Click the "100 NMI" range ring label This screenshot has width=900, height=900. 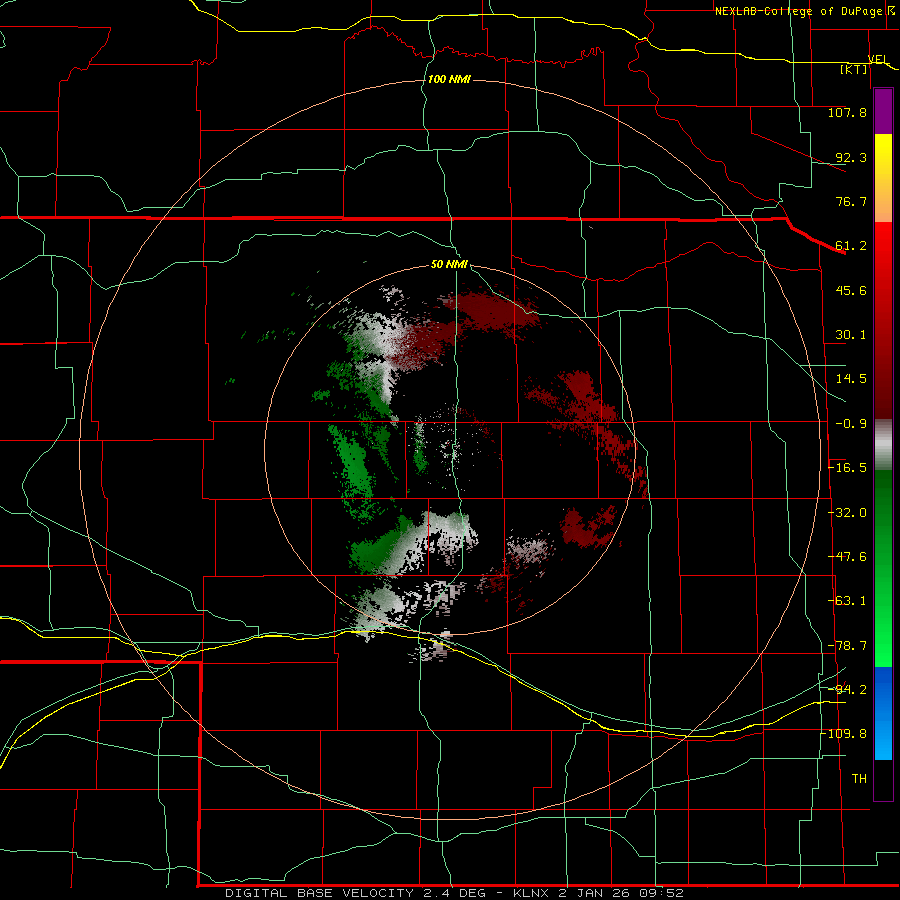pos(449,79)
